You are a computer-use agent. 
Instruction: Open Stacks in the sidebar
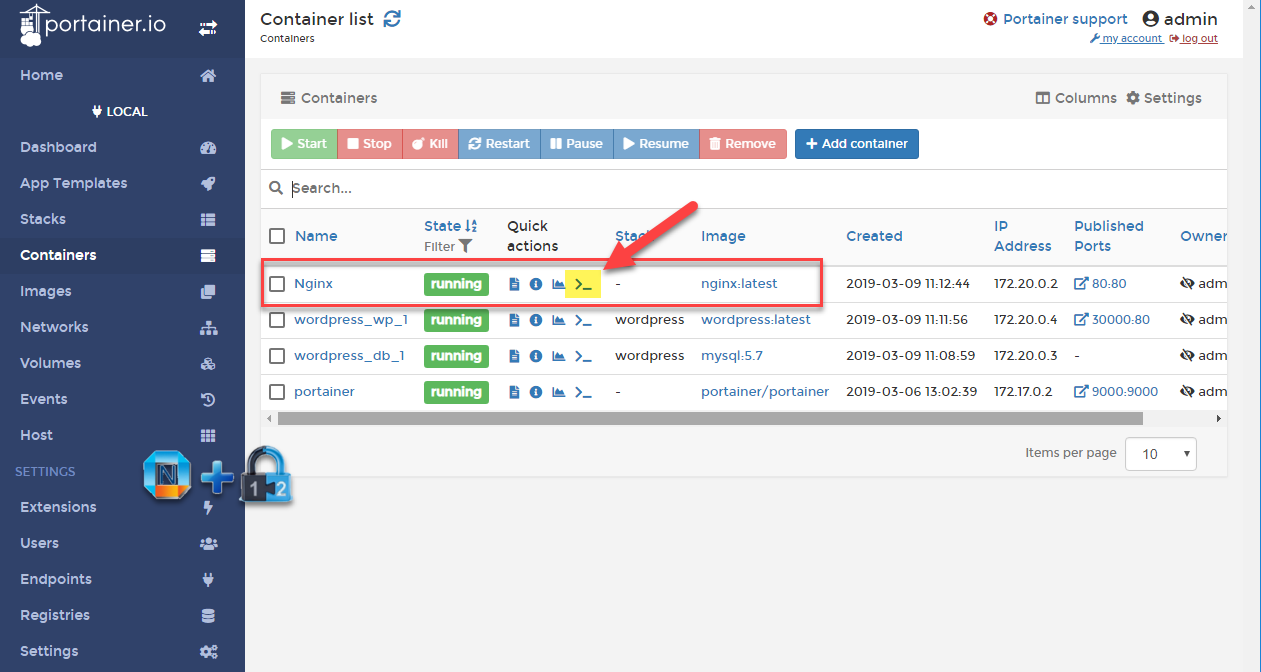(122, 219)
